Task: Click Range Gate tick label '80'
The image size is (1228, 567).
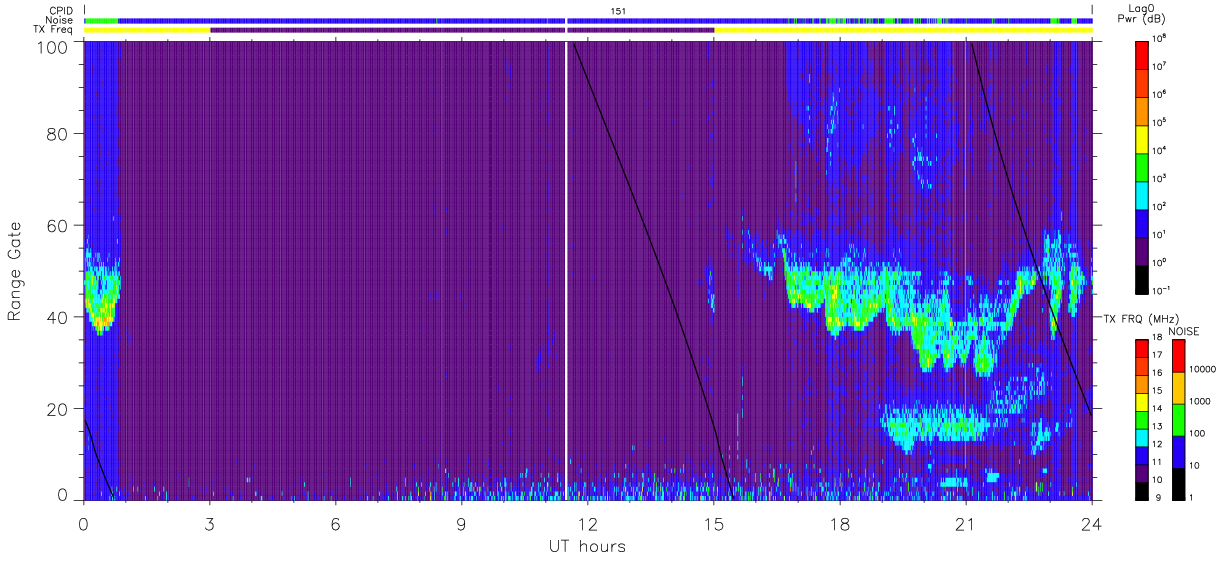Action: pyautogui.click(x=57, y=133)
